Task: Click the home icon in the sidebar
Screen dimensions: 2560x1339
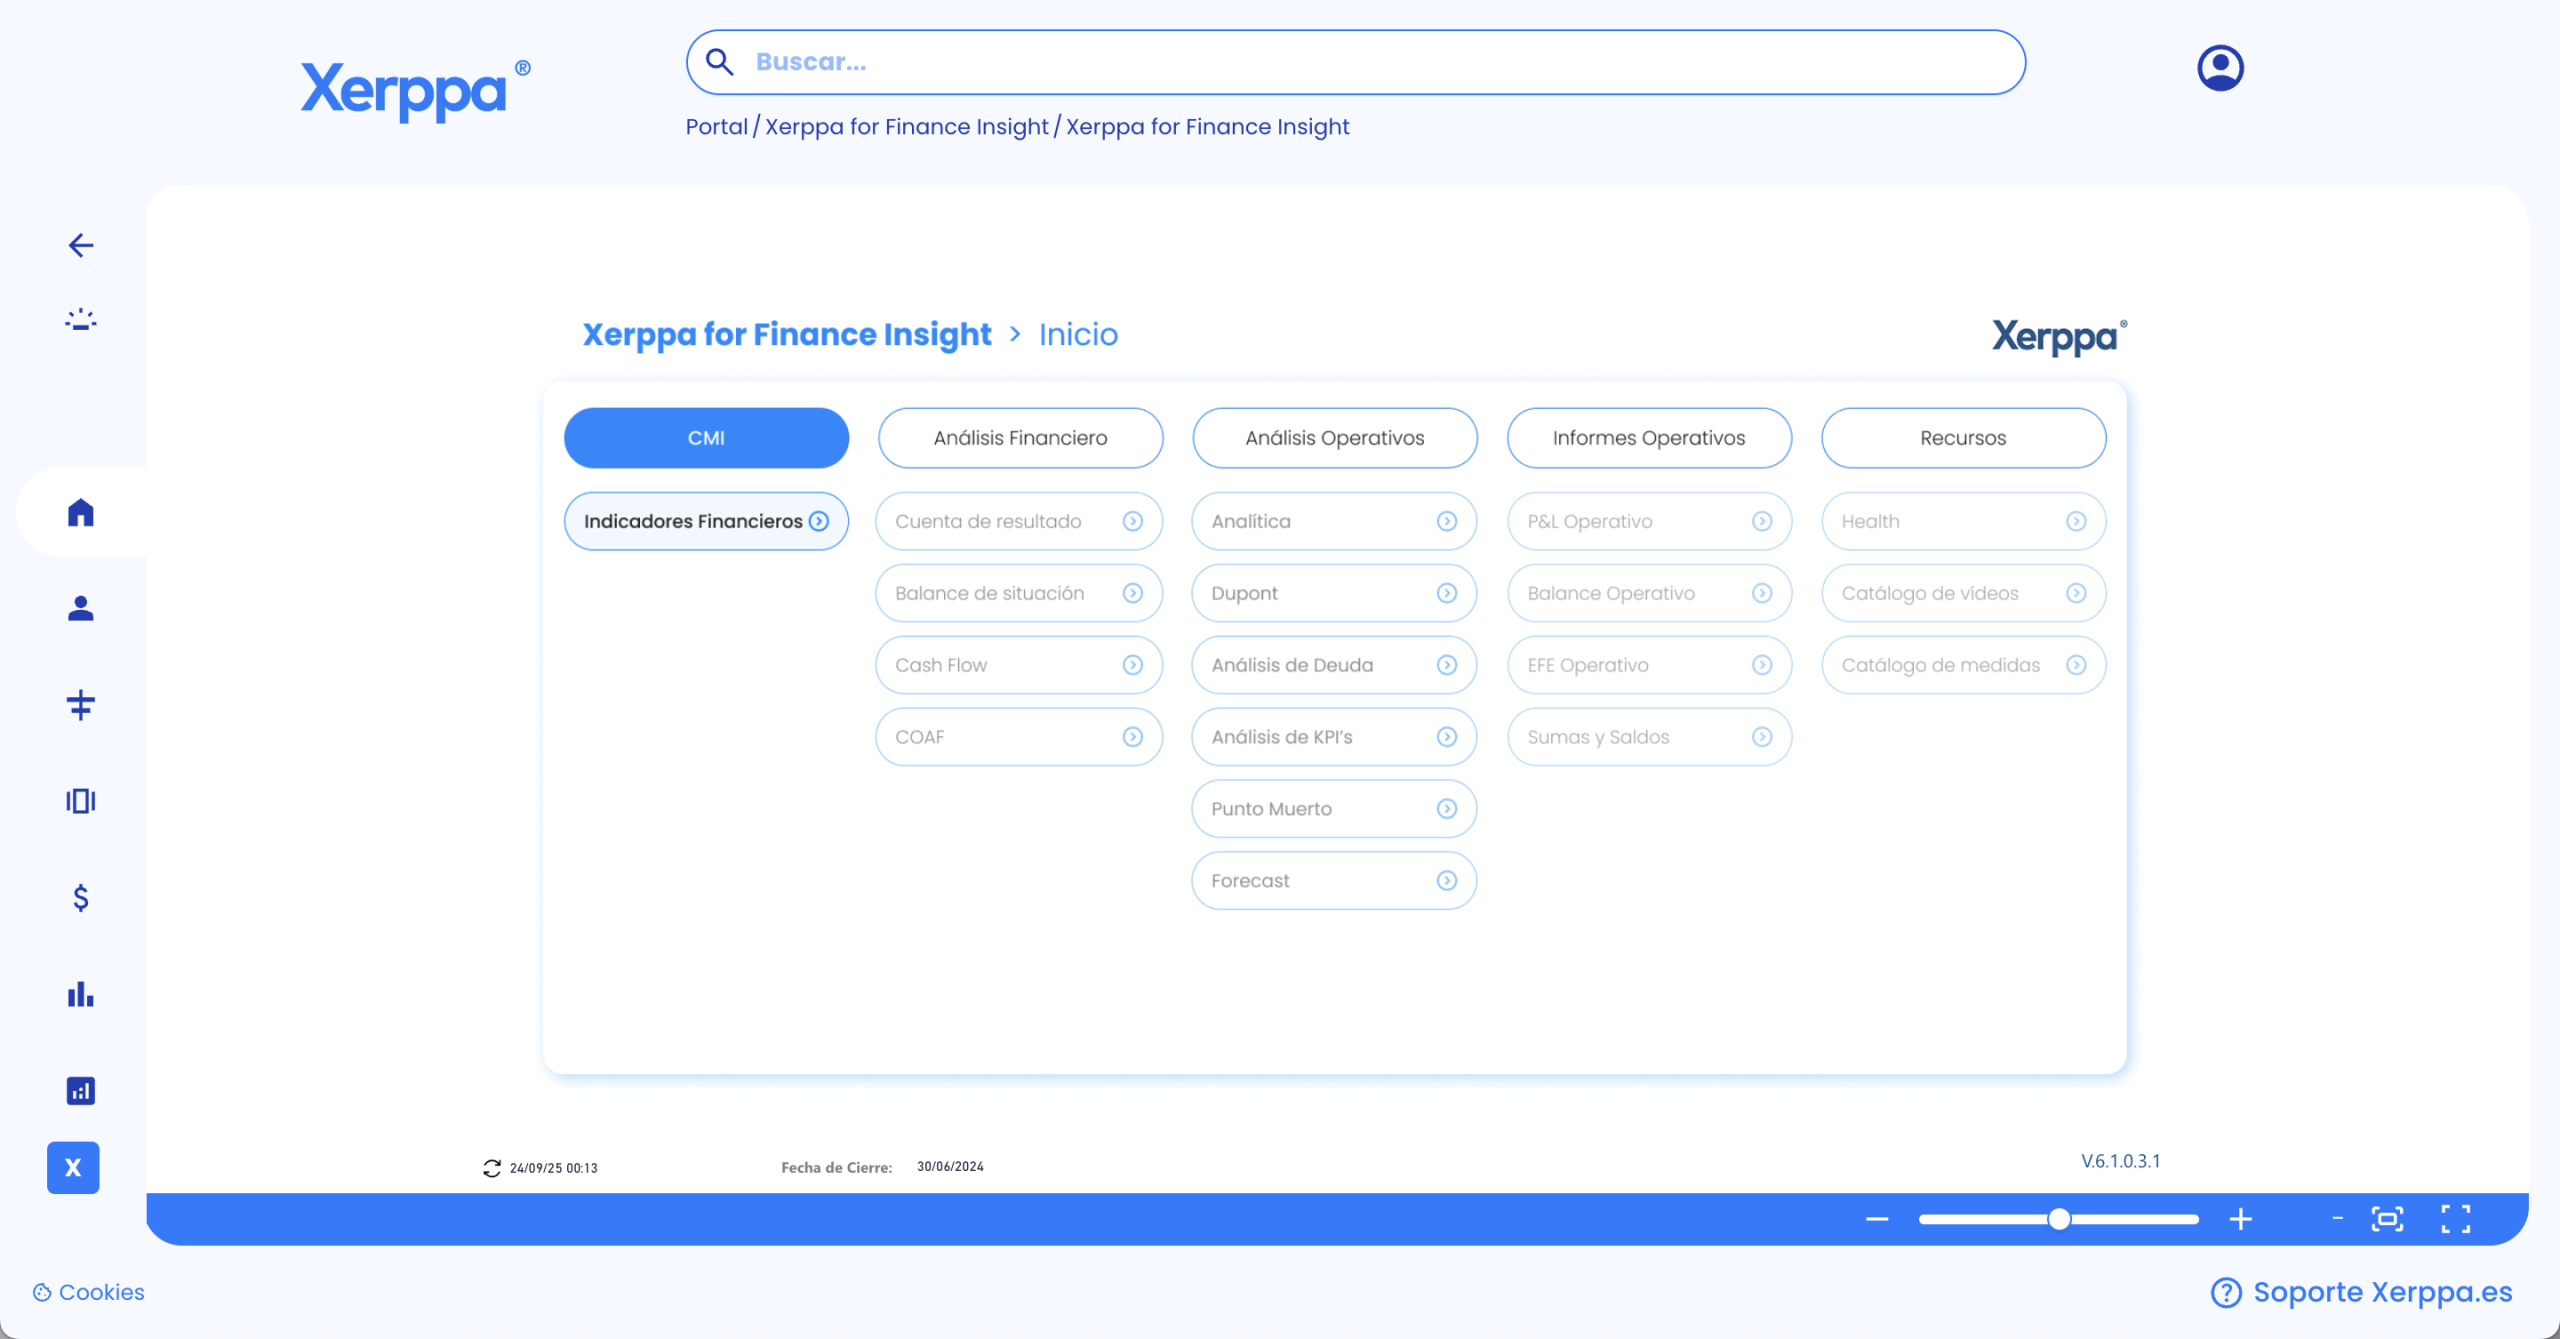Action: point(81,512)
